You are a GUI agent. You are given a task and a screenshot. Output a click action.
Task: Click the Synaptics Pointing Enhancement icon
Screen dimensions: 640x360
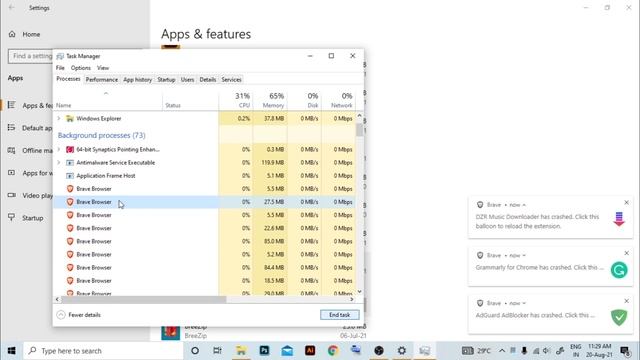click(x=70, y=149)
